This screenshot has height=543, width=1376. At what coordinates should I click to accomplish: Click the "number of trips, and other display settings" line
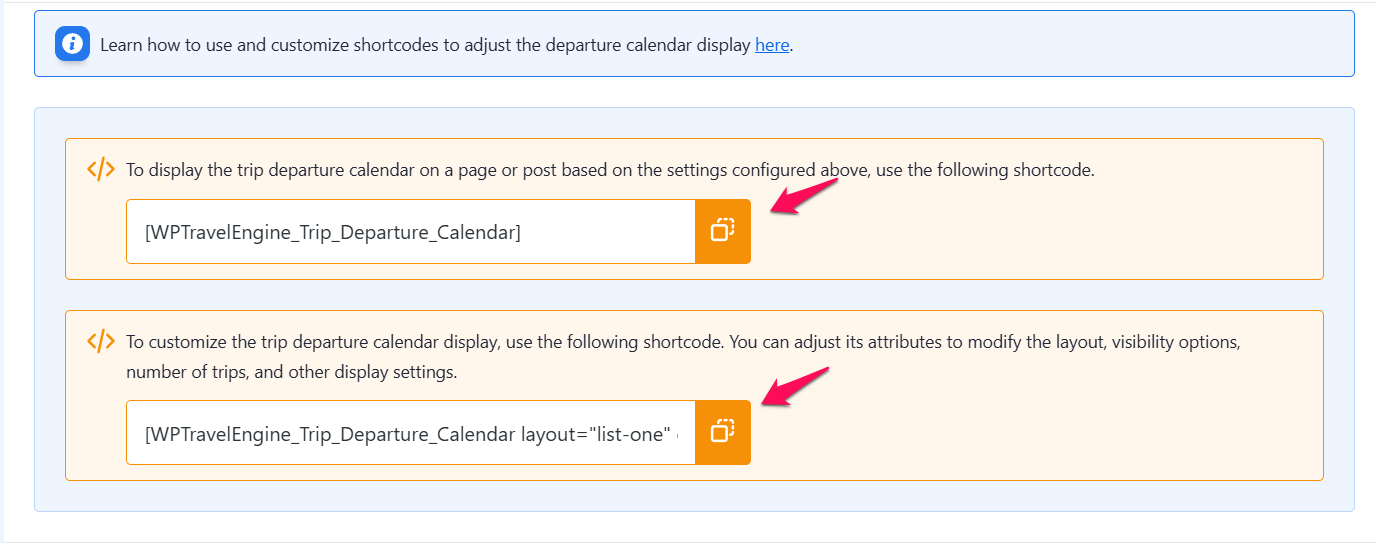point(290,373)
